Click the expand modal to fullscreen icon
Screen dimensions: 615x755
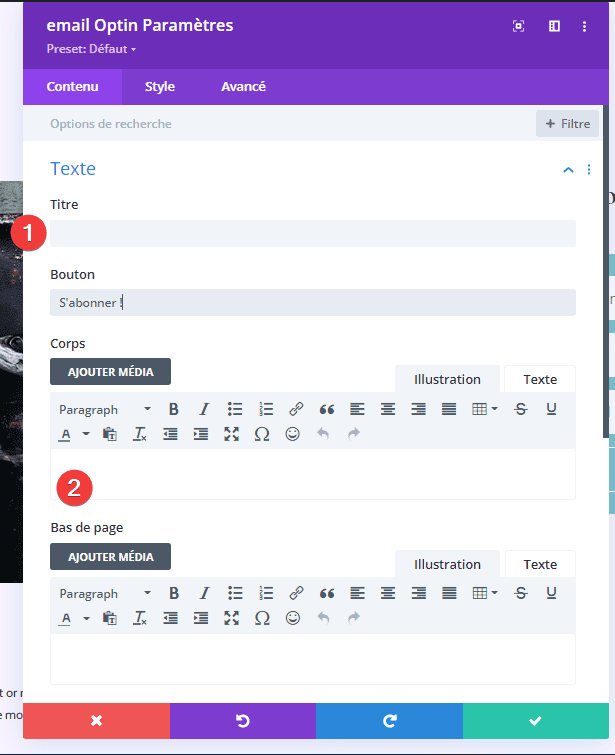tap(518, 26)
